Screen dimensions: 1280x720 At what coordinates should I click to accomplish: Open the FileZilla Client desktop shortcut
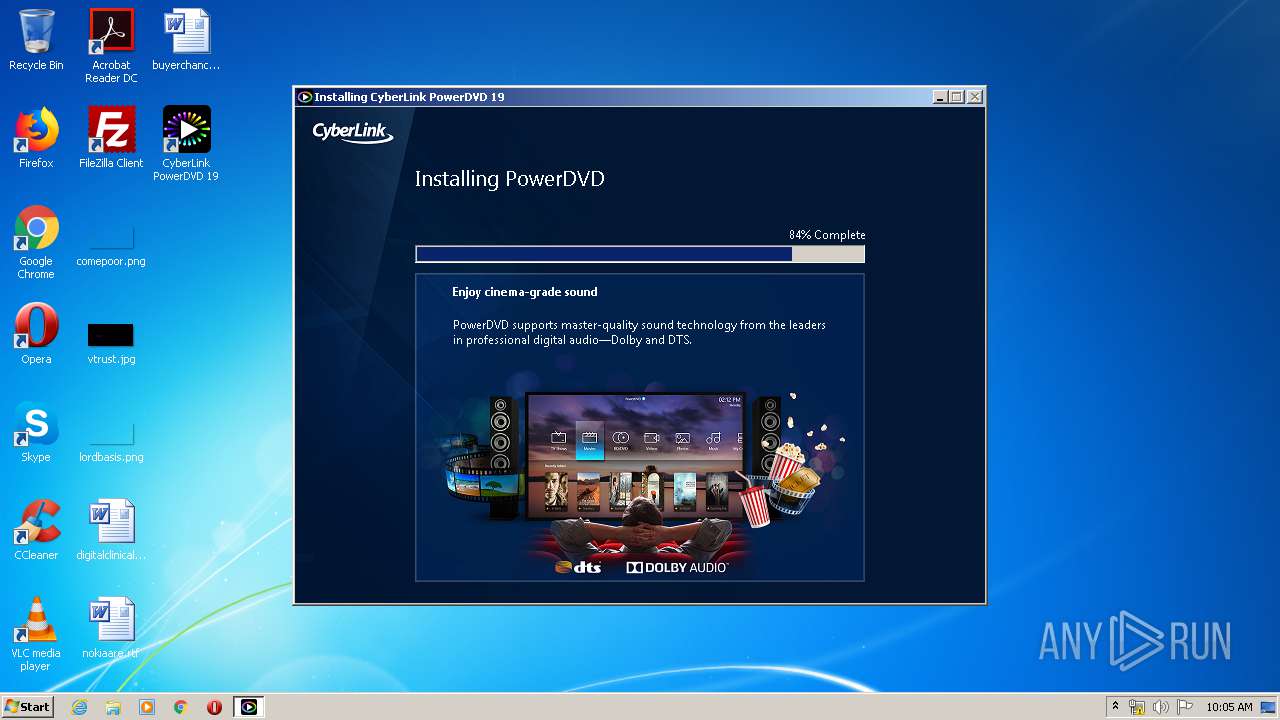(x=111, y=138)
